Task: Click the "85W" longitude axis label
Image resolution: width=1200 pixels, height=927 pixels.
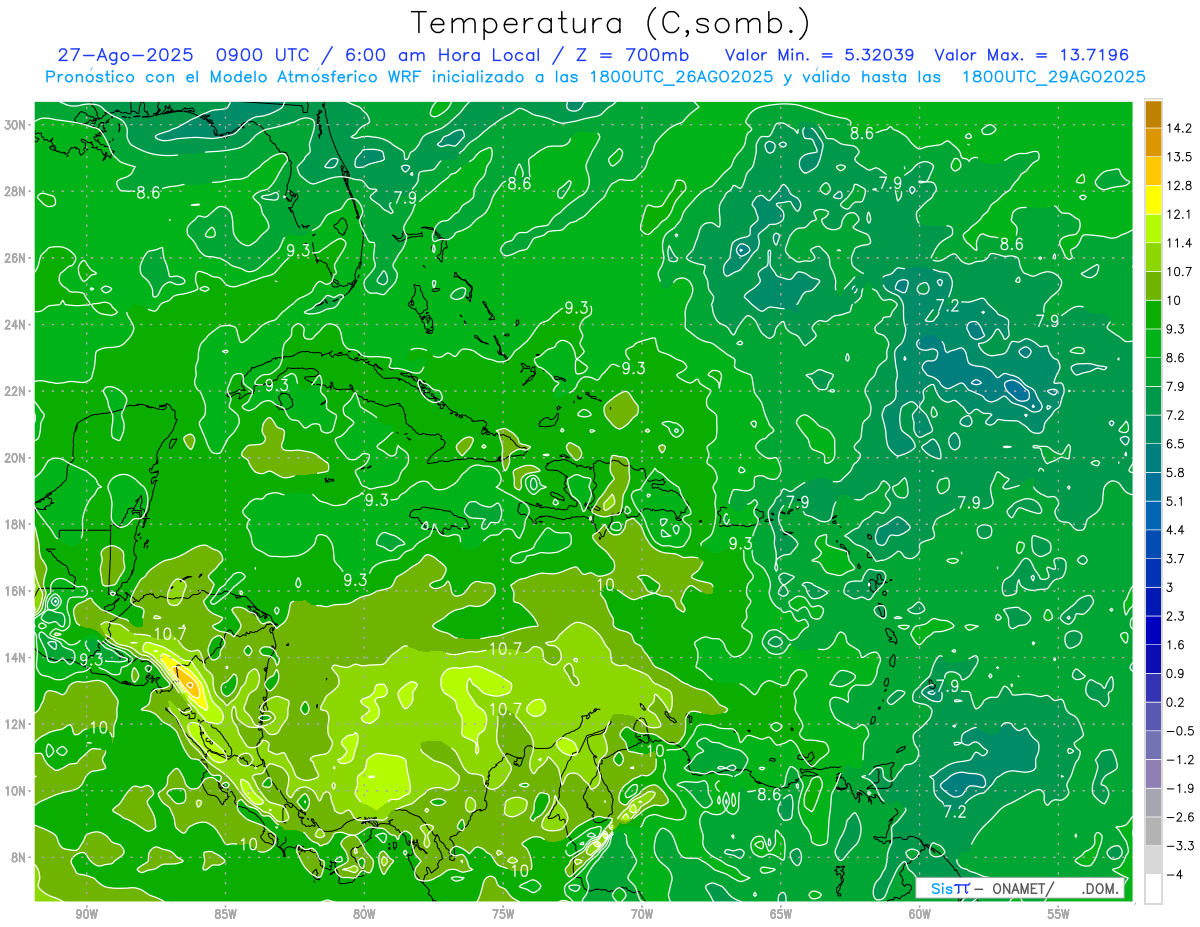Action: [x=225, y=914]
